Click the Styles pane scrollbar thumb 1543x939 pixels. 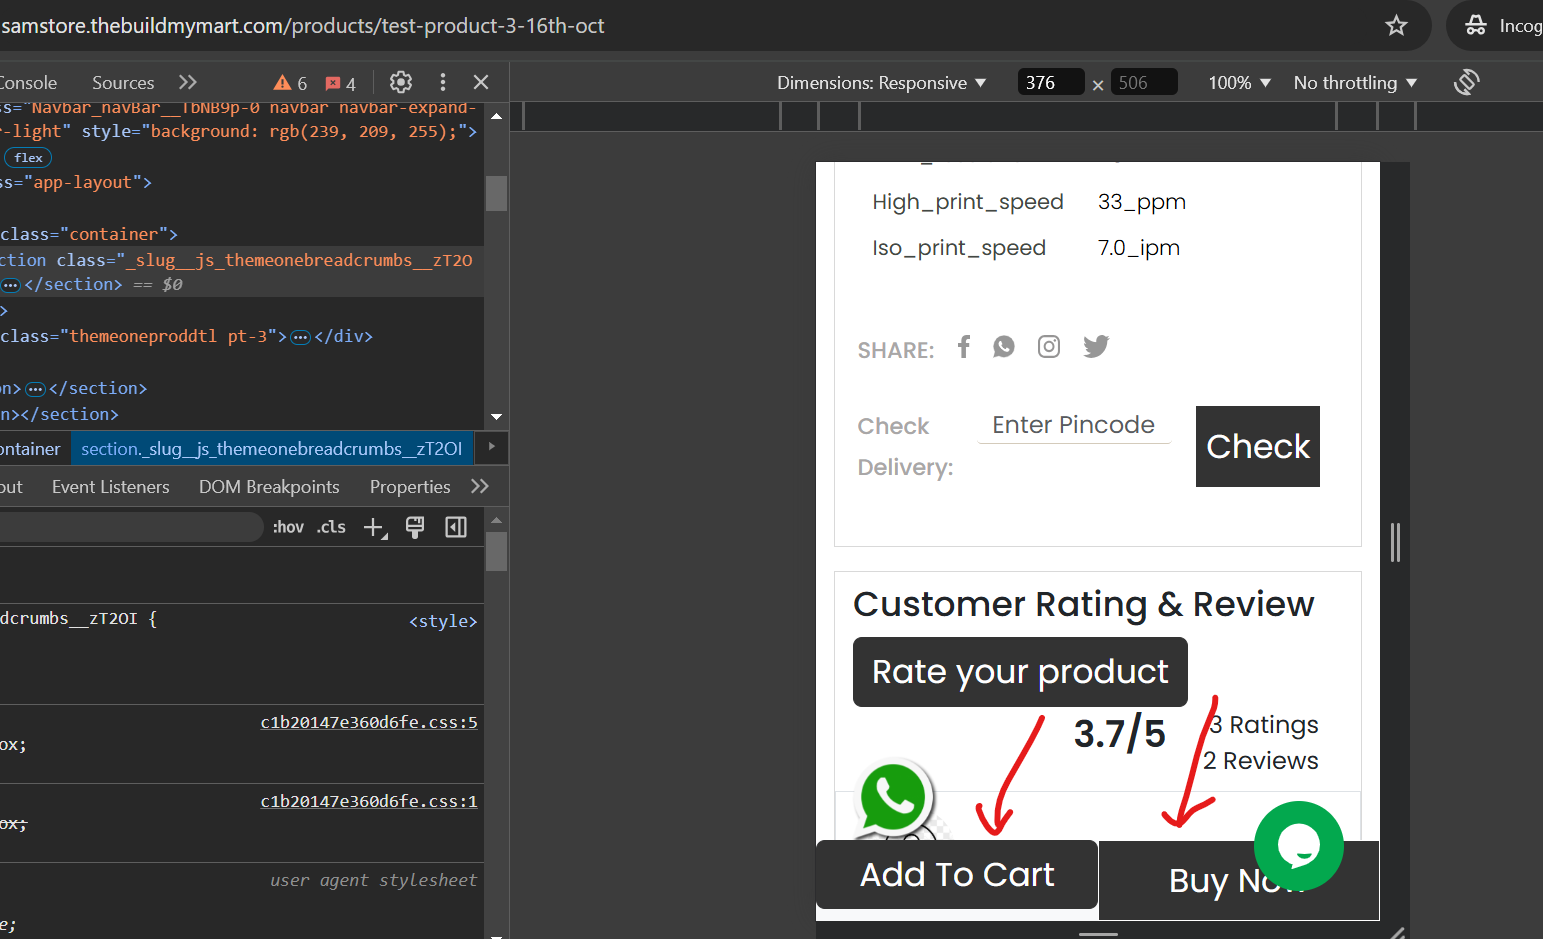click(496, 551)
